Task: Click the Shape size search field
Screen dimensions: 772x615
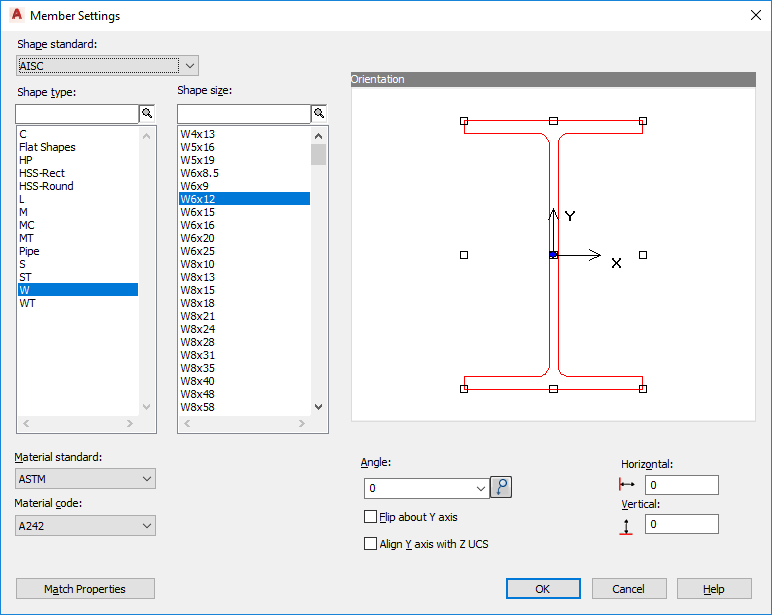Action: pyautogui.click(x=244, y=114)
